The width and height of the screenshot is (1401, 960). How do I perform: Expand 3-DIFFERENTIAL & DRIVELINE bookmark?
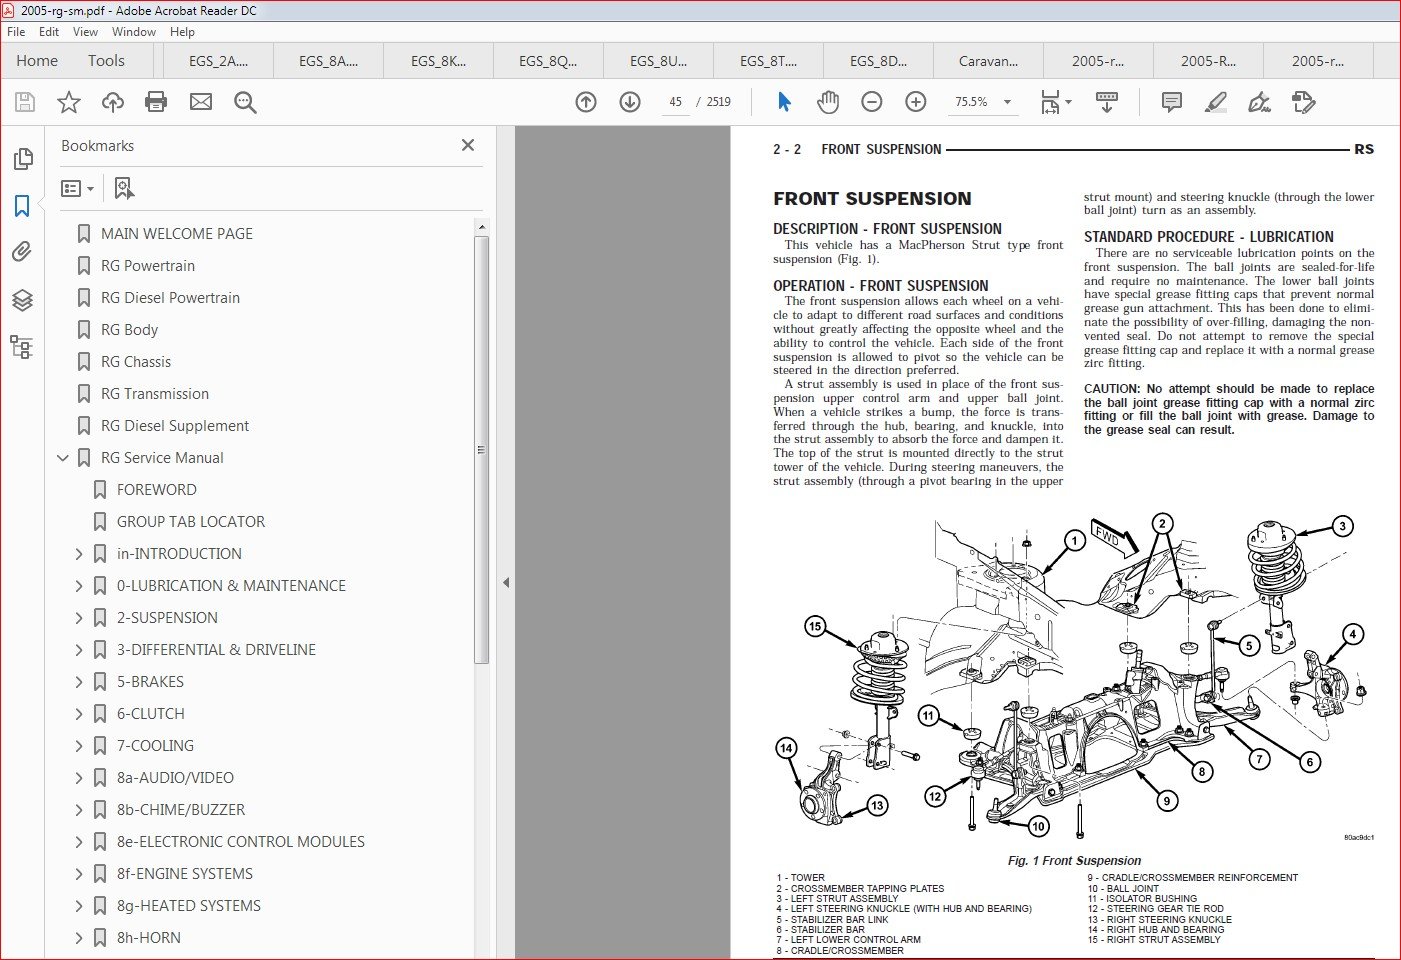click(x=79, y=650)
